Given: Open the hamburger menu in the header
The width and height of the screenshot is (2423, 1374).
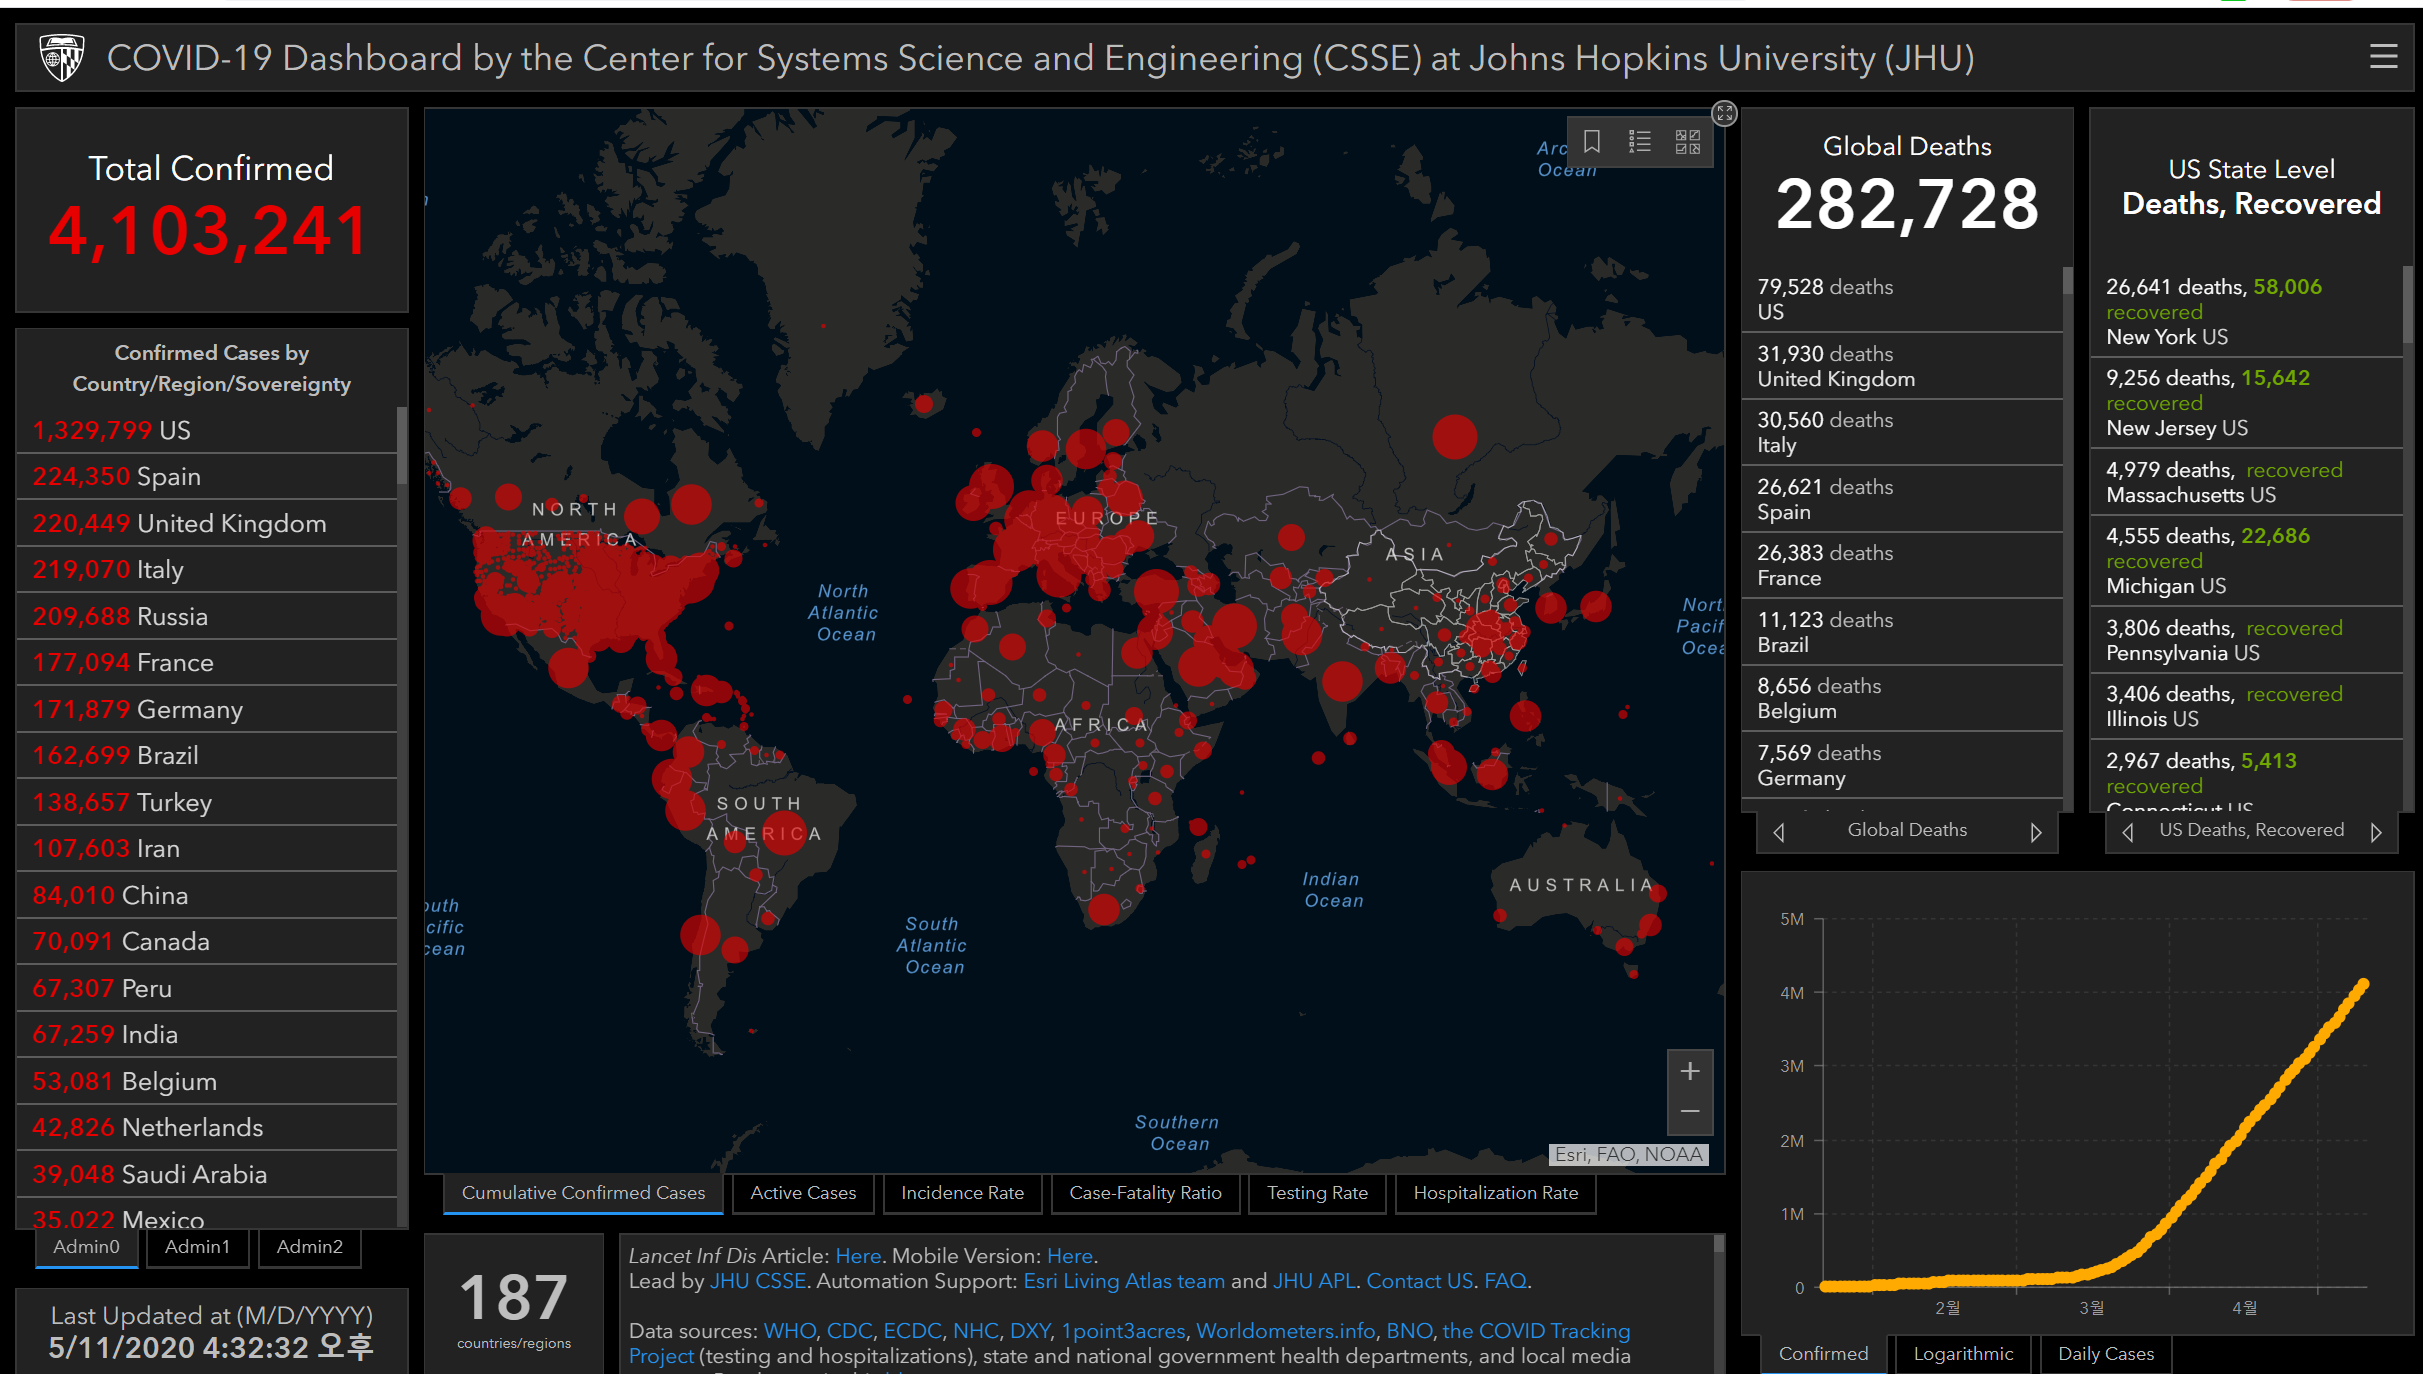Looking at the screenshot, I should pyautogui.click(x=2383, y=57).
